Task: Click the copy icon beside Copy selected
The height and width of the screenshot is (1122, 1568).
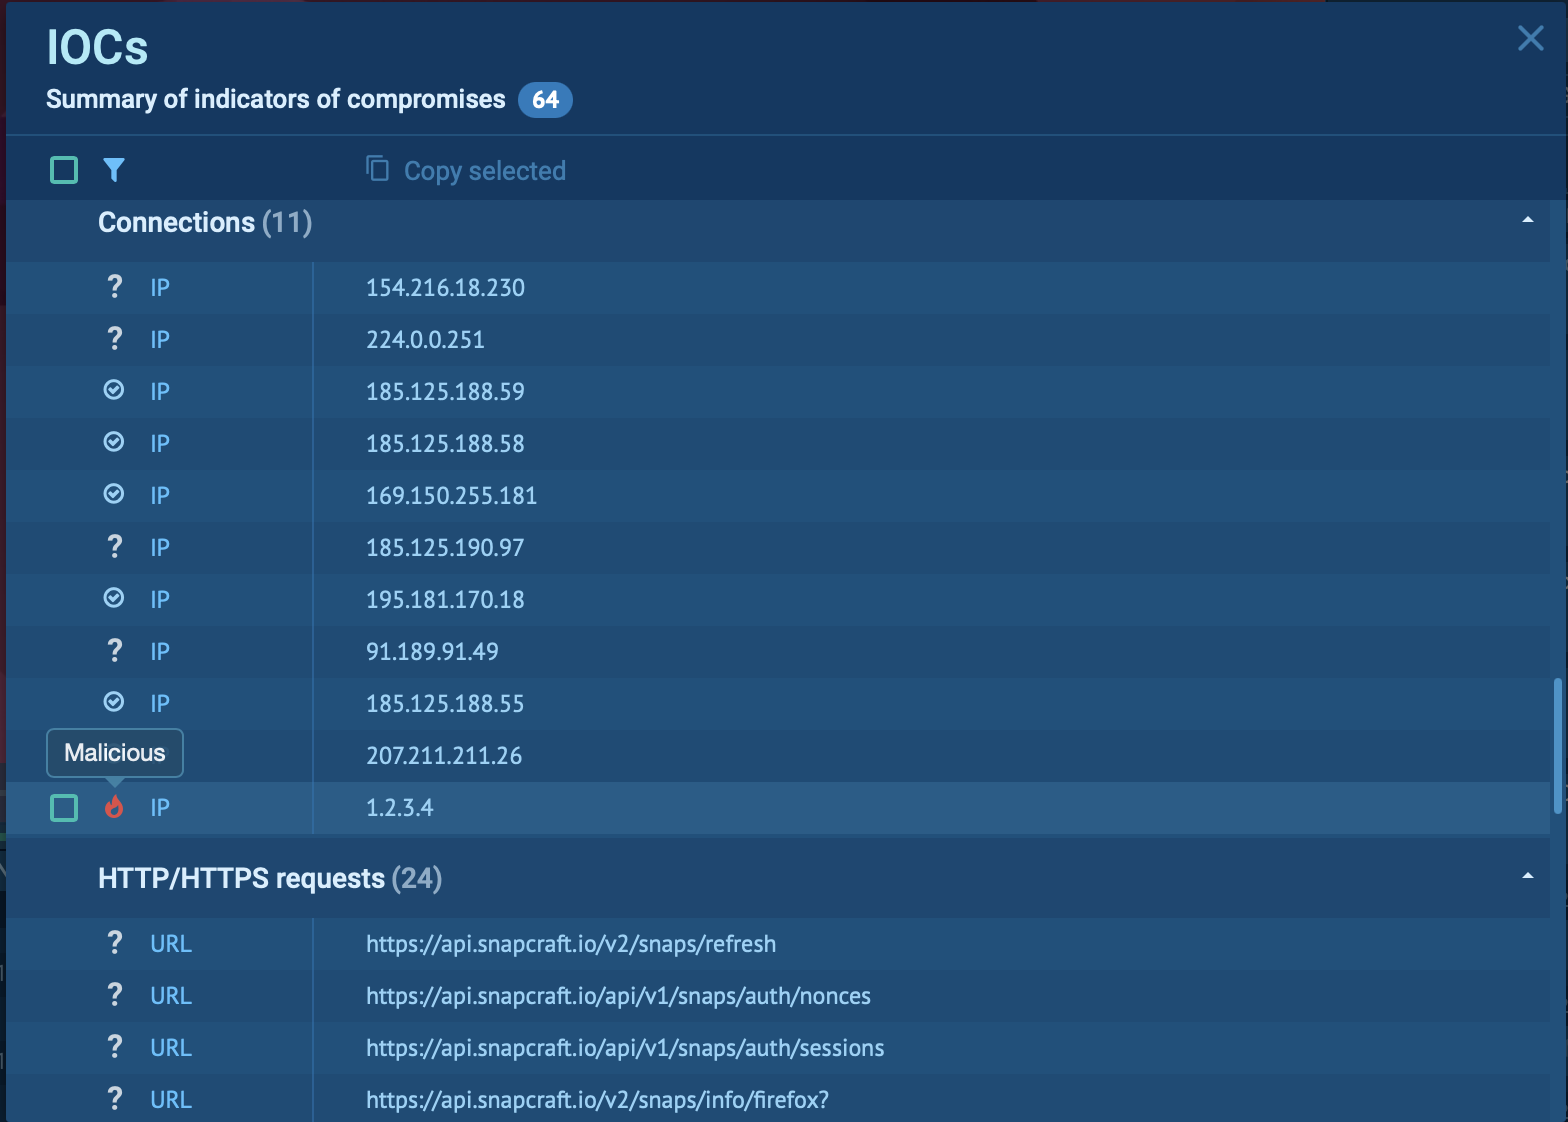Action: tap(377, 168)
